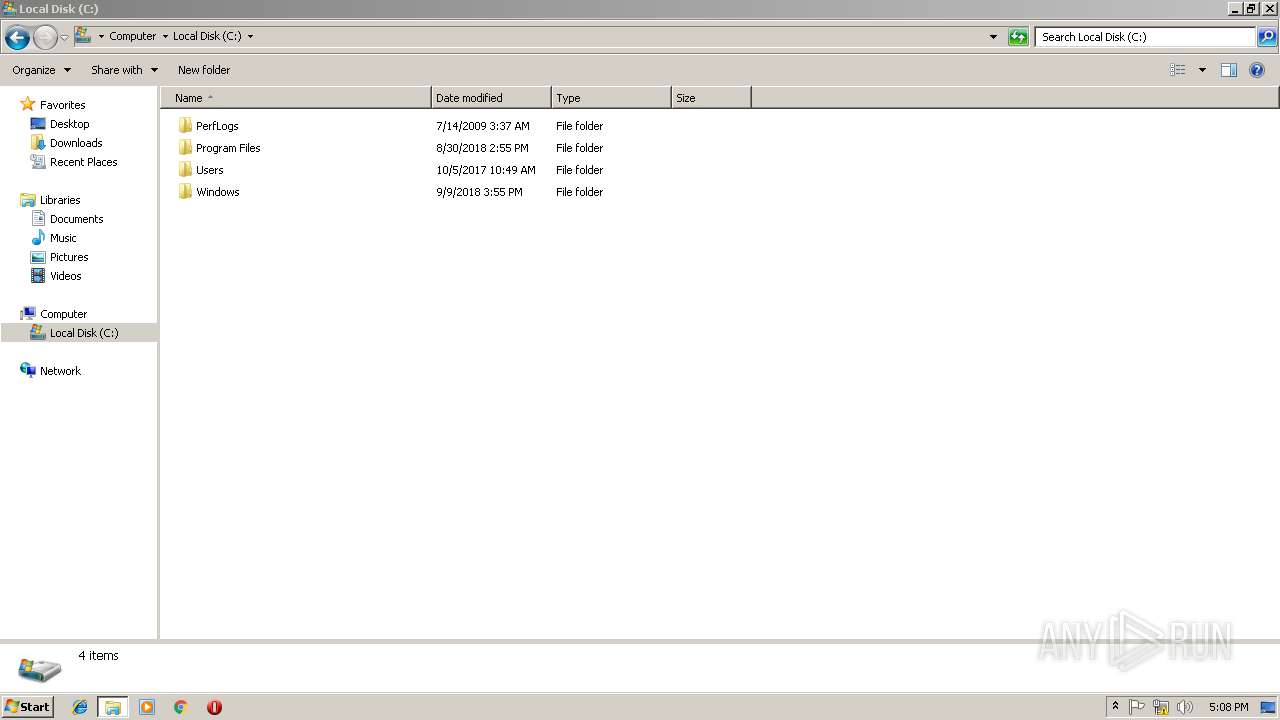This screenshot has height=720, width=1280.
Task: Open the Documents library
Action: point(76,219)
